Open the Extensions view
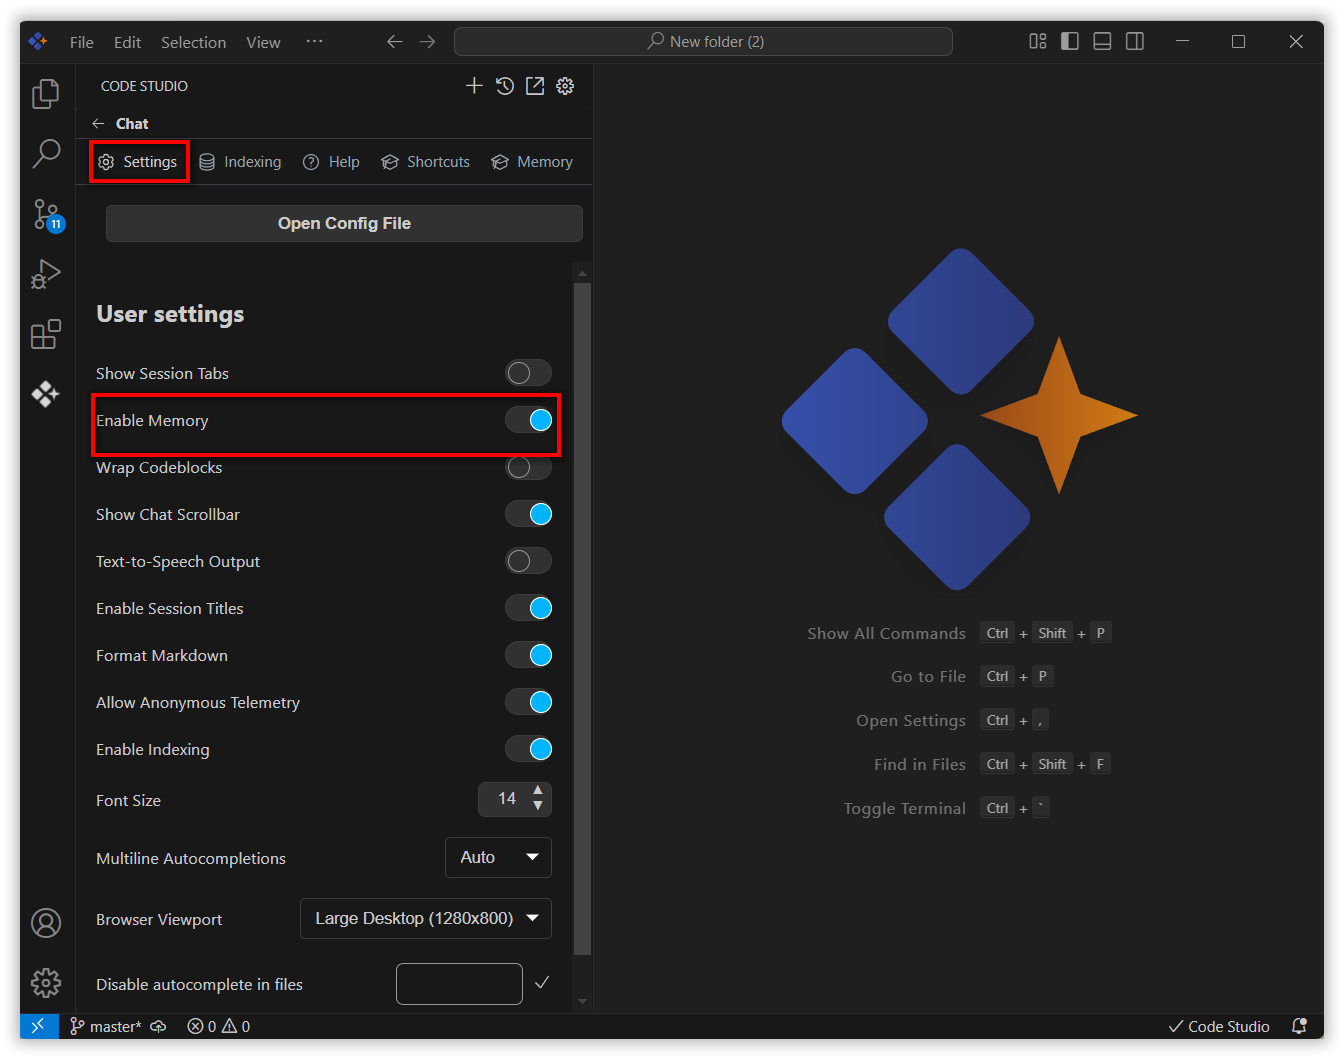 point(46,334)
